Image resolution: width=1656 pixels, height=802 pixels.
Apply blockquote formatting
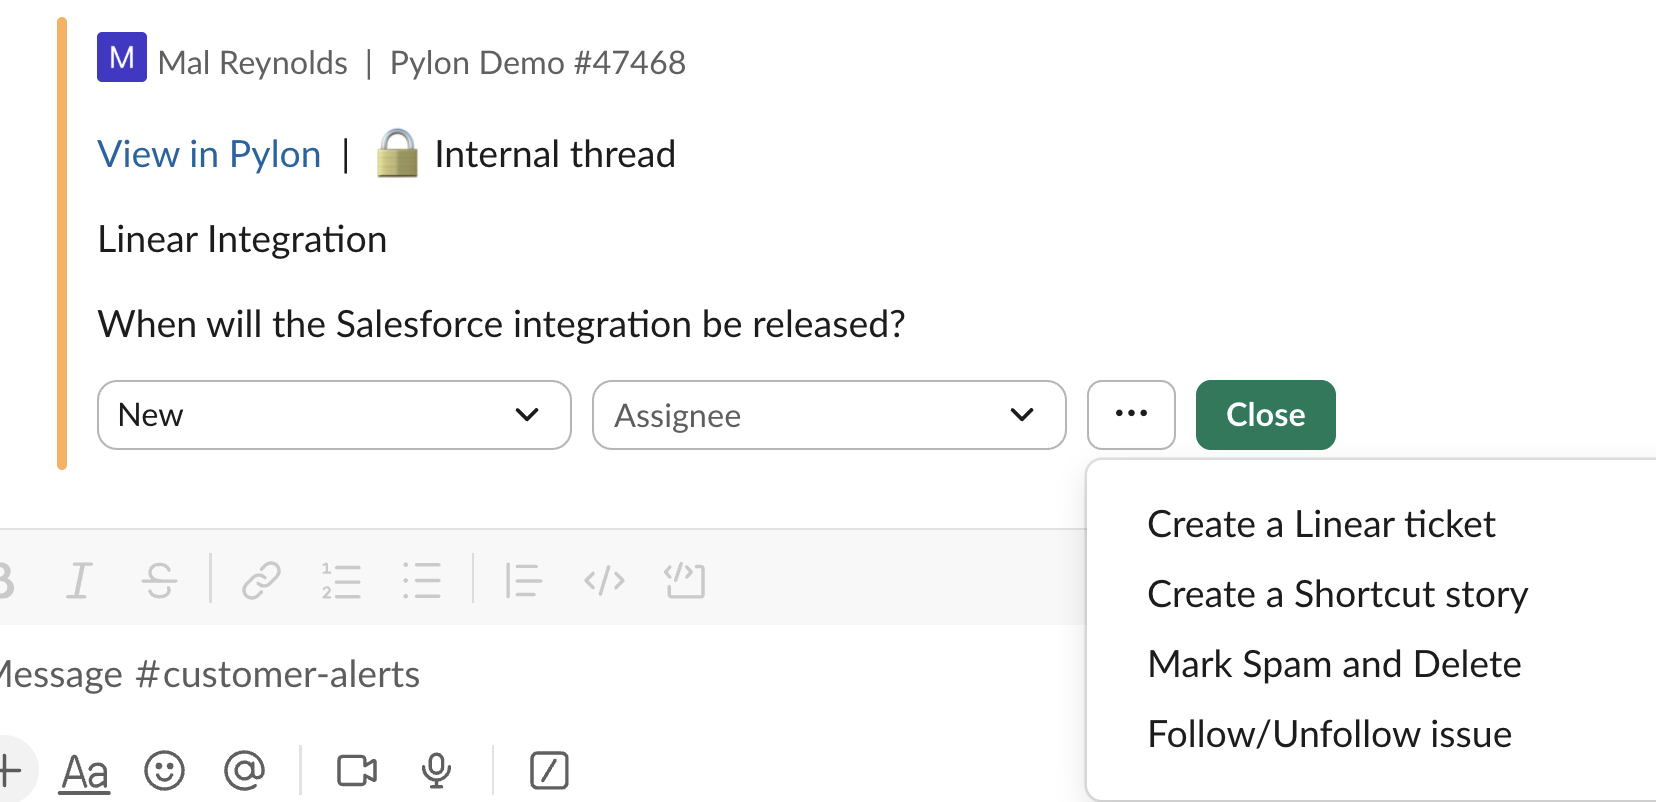point(522,580)
